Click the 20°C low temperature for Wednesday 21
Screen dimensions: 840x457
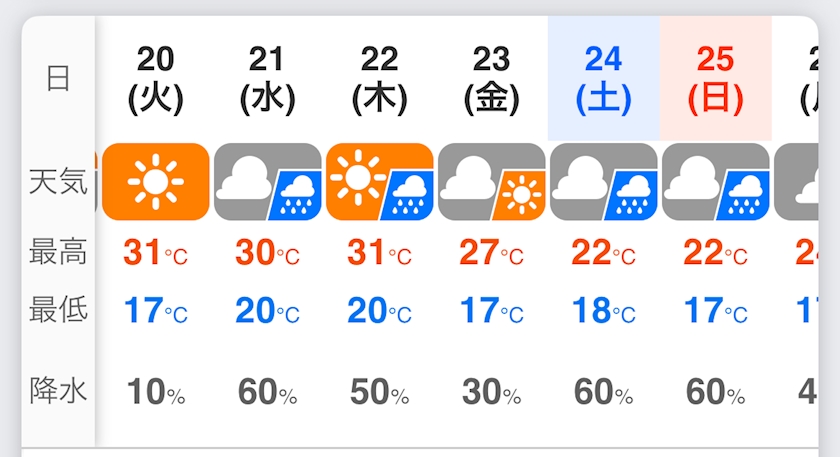tap(268, 312)
